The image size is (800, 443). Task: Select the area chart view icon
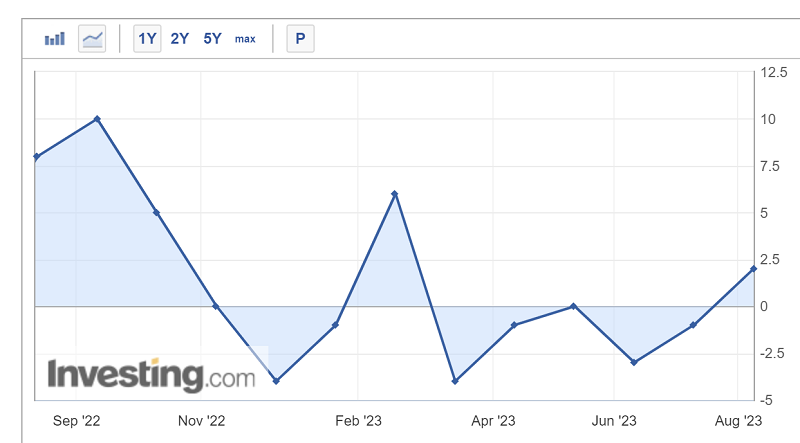pos(92,39)
